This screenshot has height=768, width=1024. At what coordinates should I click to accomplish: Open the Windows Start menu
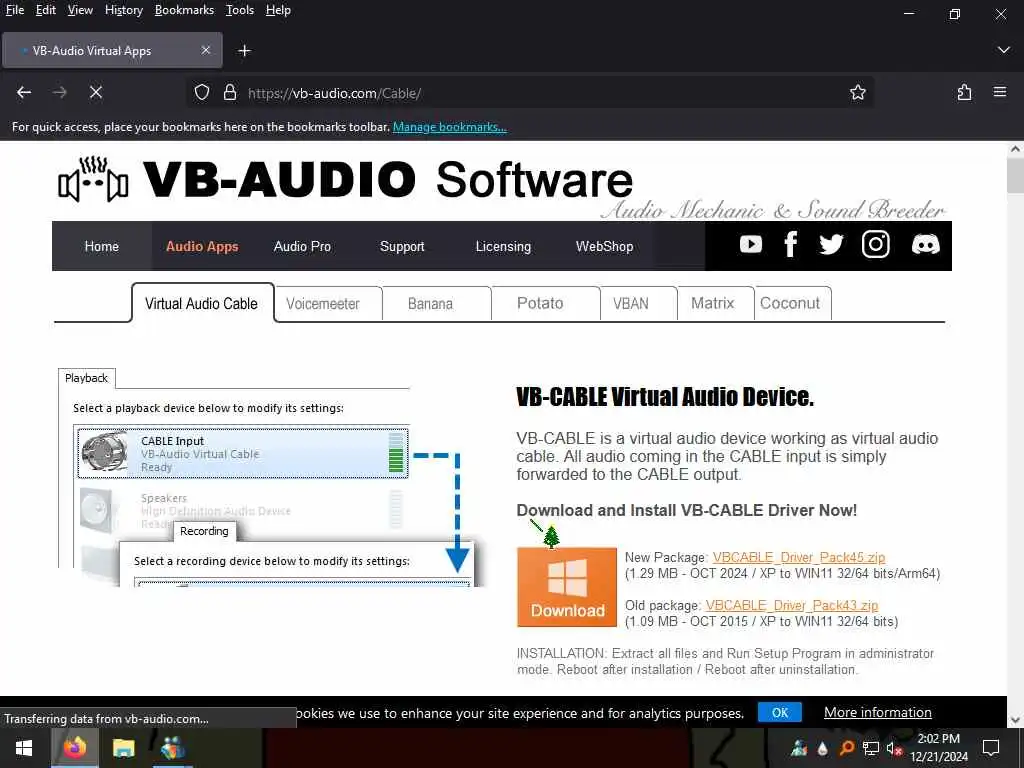coord(24,748)
